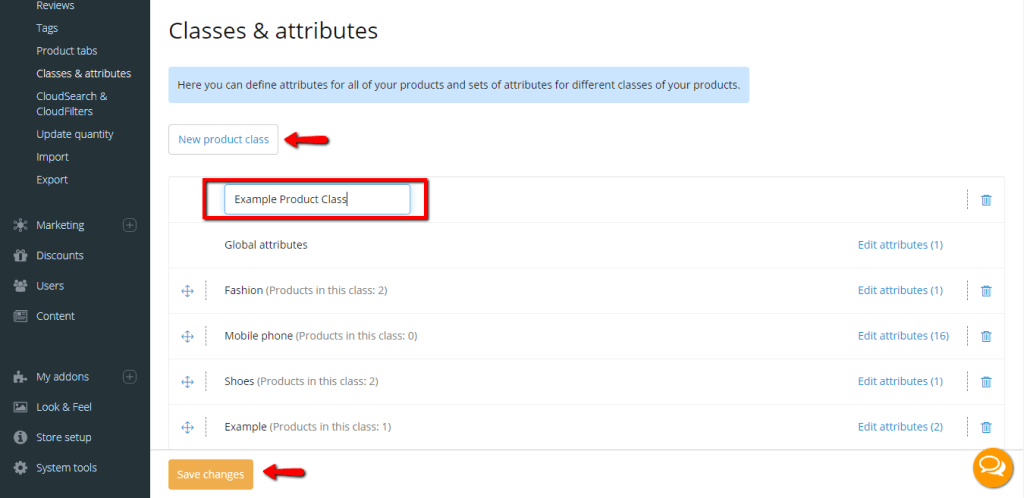Edit attributes for Global attributes
1024x498 pixels.
(900, 245)
